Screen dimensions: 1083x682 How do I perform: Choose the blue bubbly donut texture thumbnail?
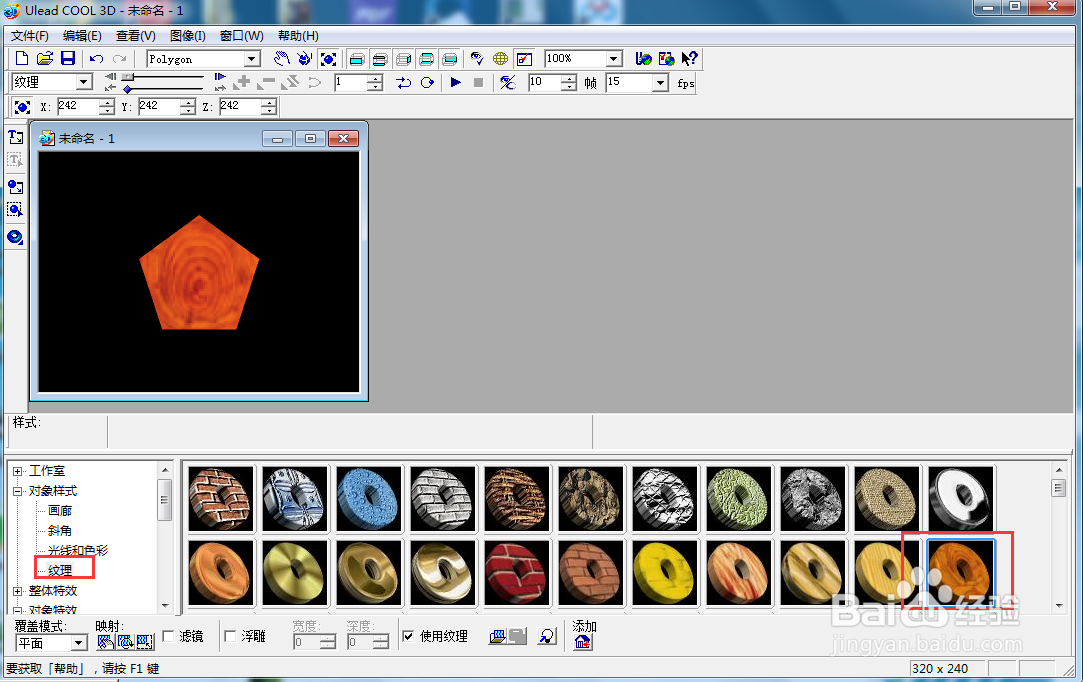369,499
